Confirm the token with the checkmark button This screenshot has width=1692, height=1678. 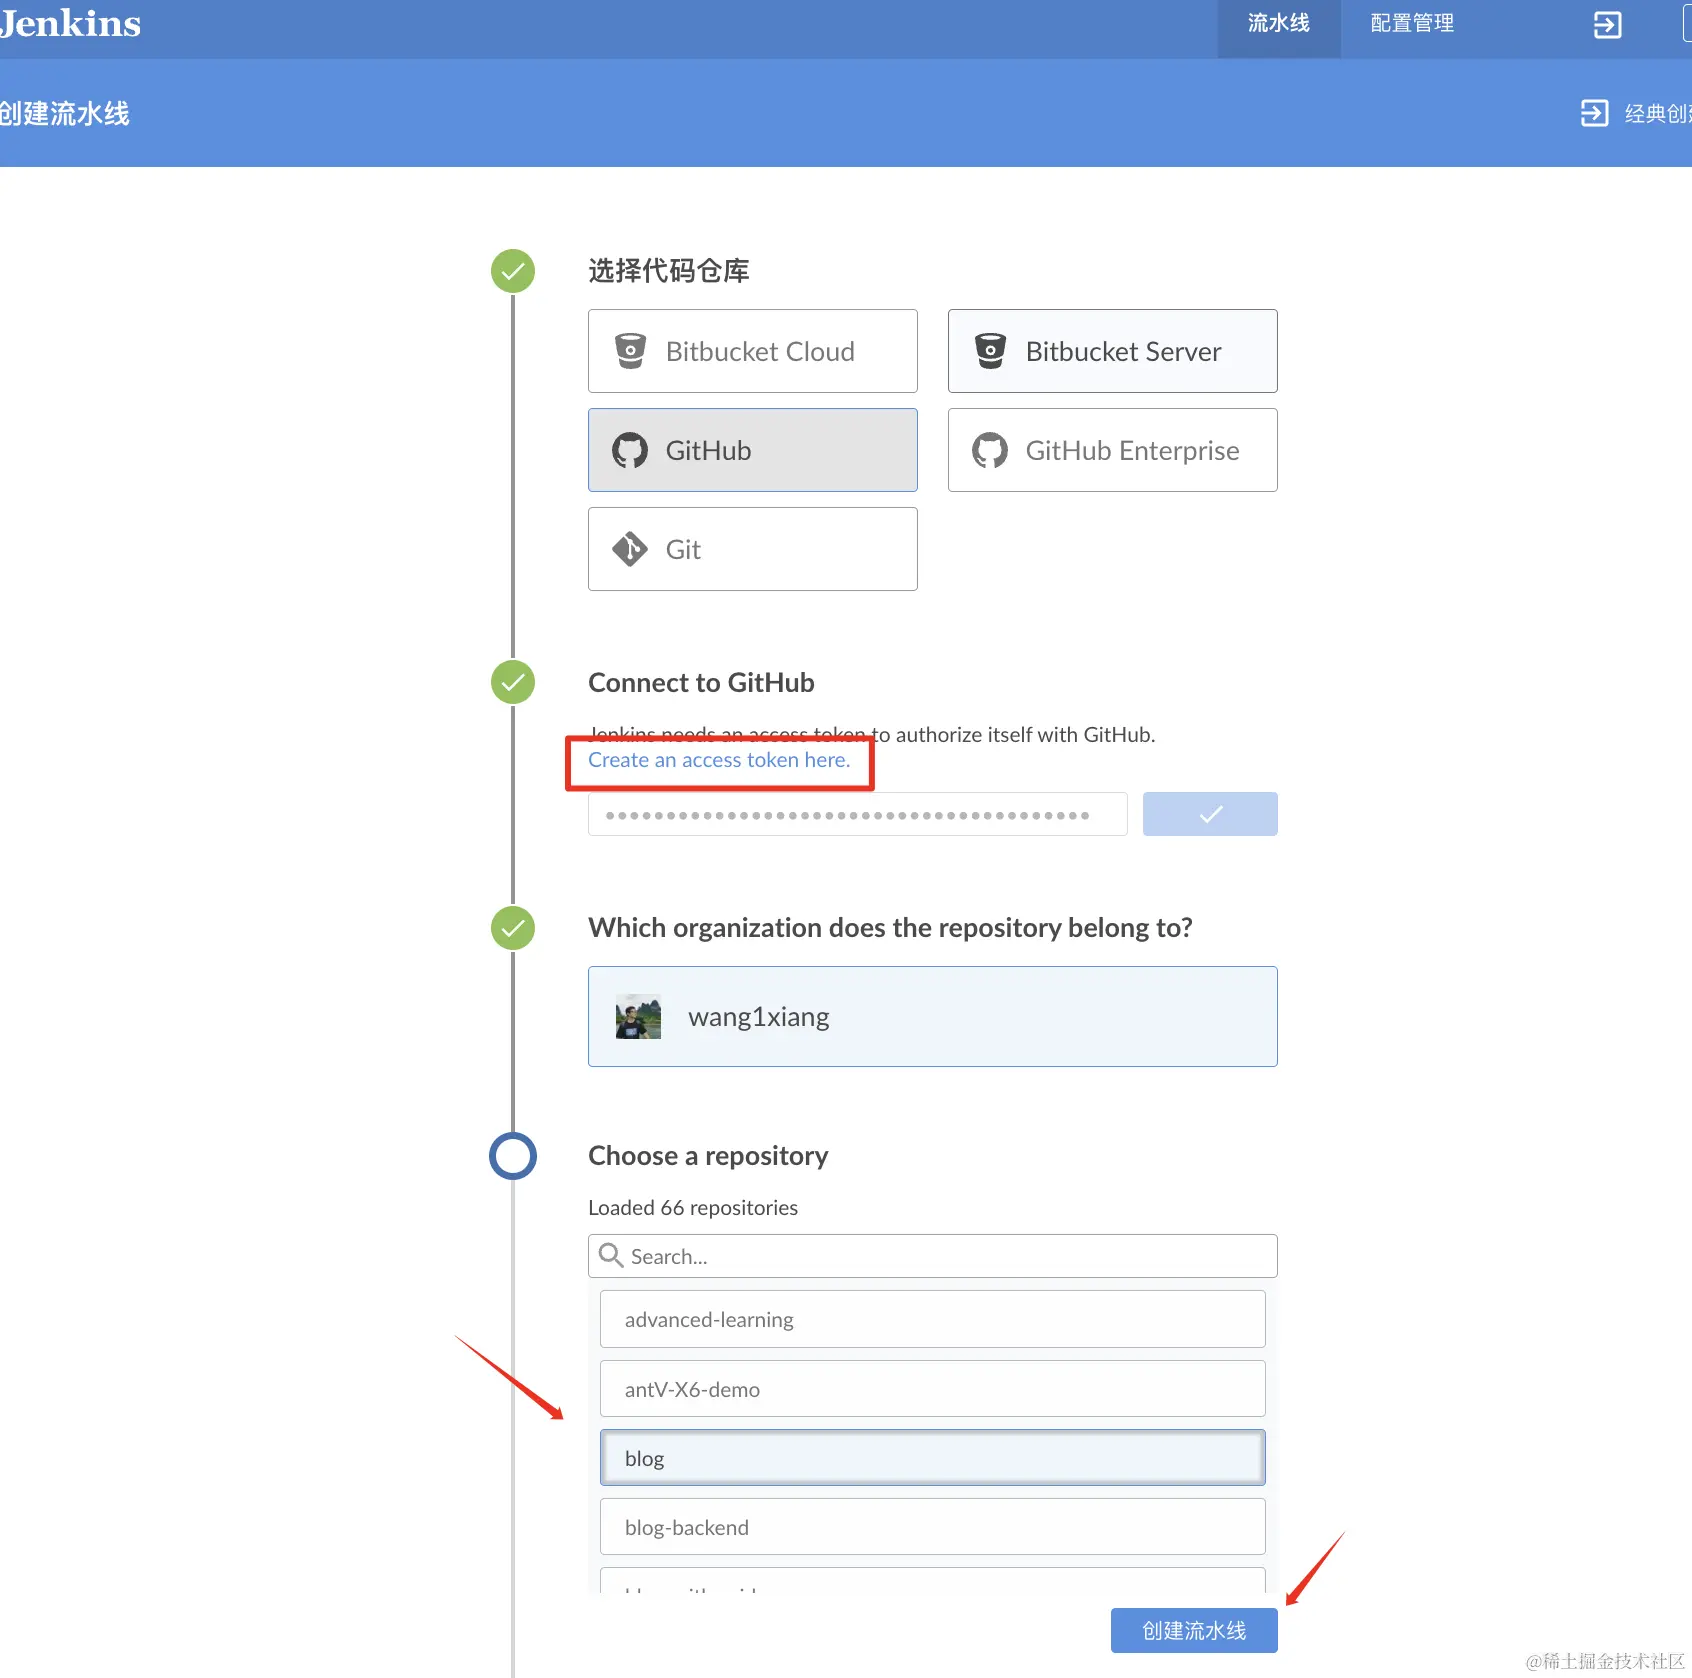1210,814
